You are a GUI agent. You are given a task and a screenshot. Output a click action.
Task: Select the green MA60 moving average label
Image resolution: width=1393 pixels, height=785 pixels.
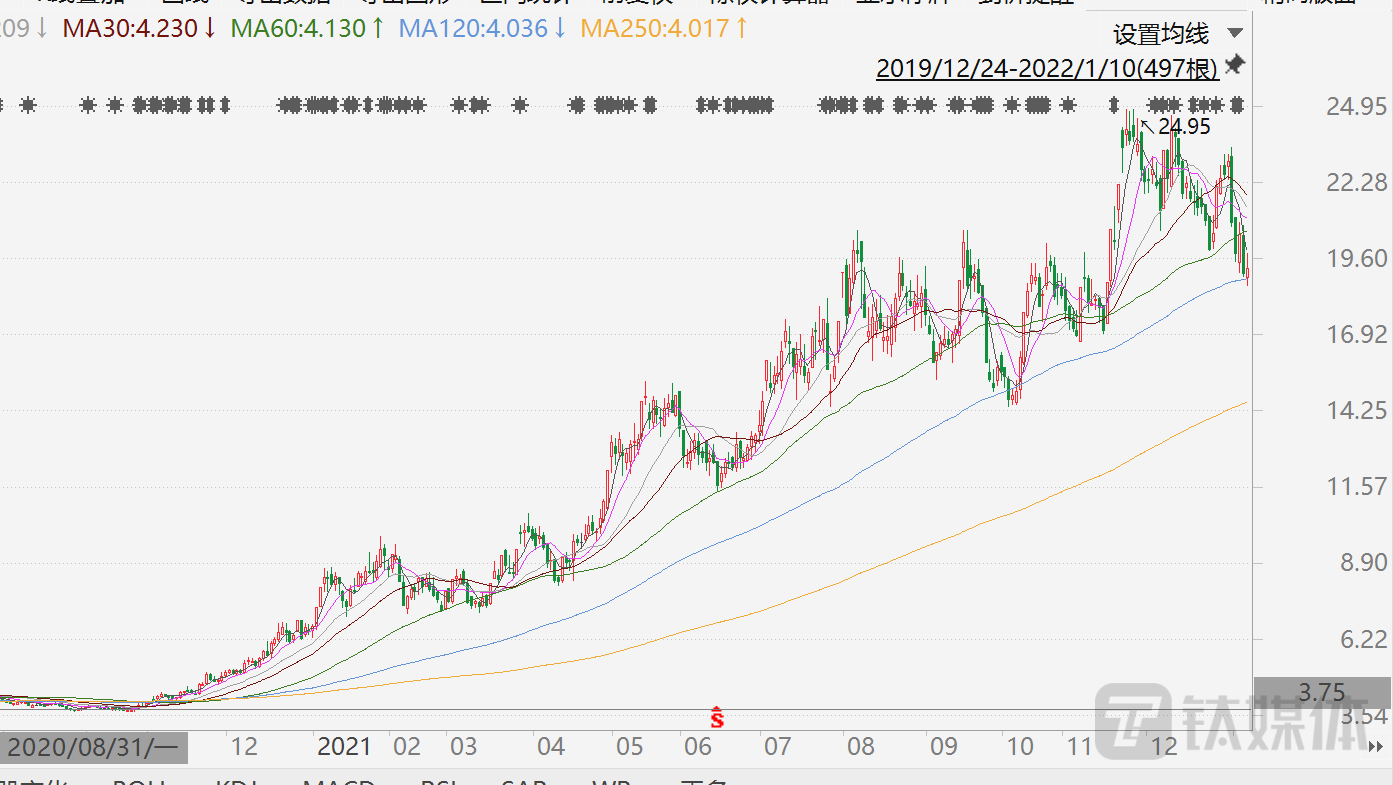307,28
